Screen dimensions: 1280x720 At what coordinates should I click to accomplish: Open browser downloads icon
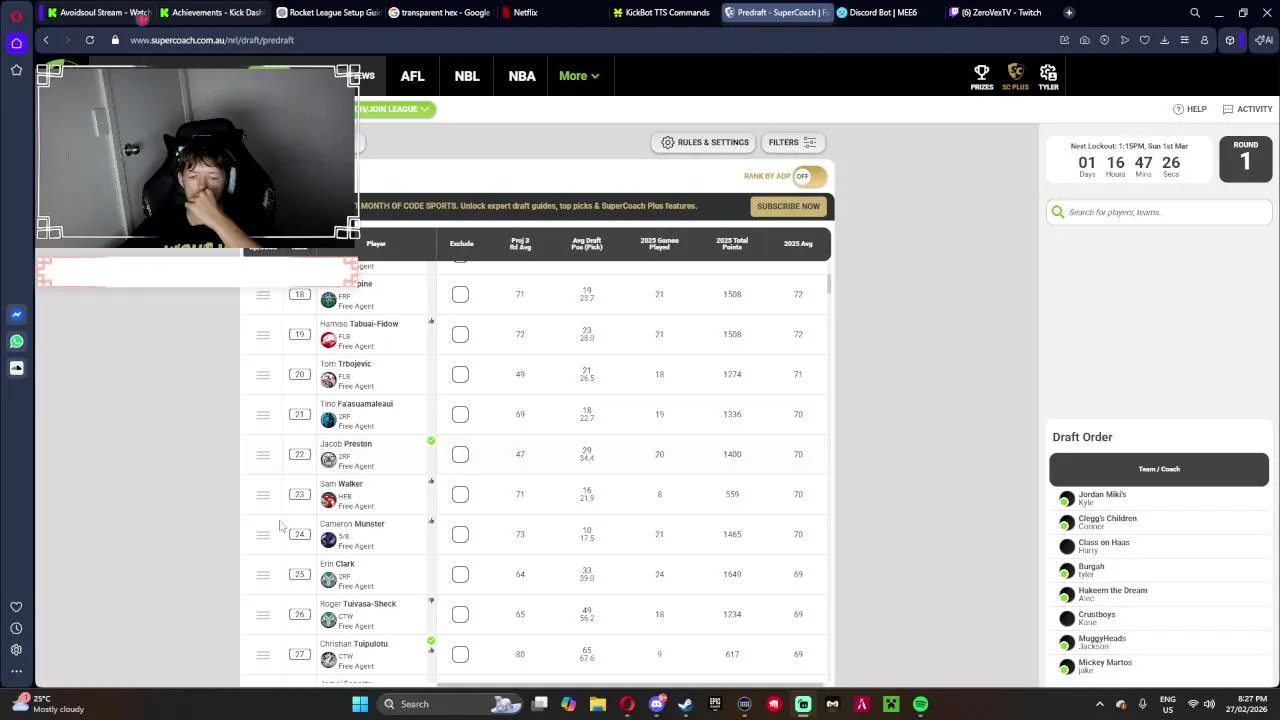pos(1165,40)
